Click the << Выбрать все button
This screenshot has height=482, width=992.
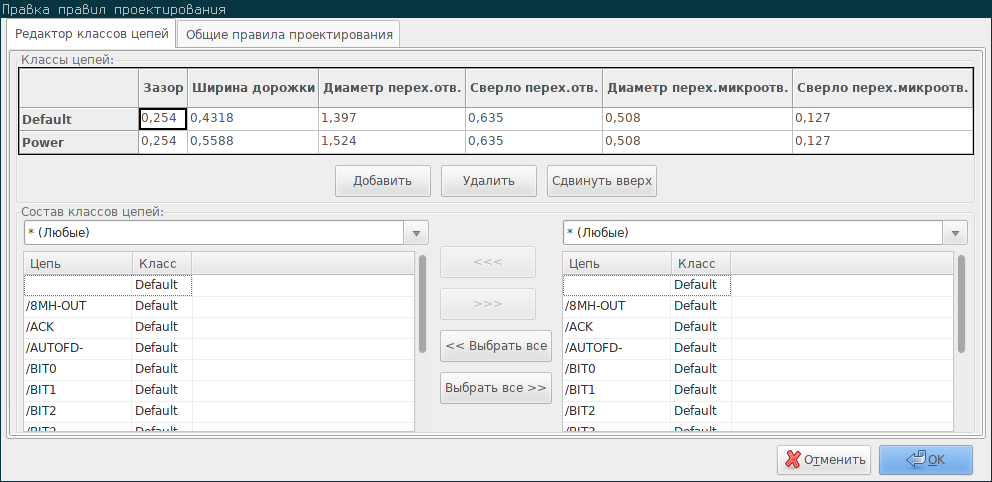(x=496, y=346)
